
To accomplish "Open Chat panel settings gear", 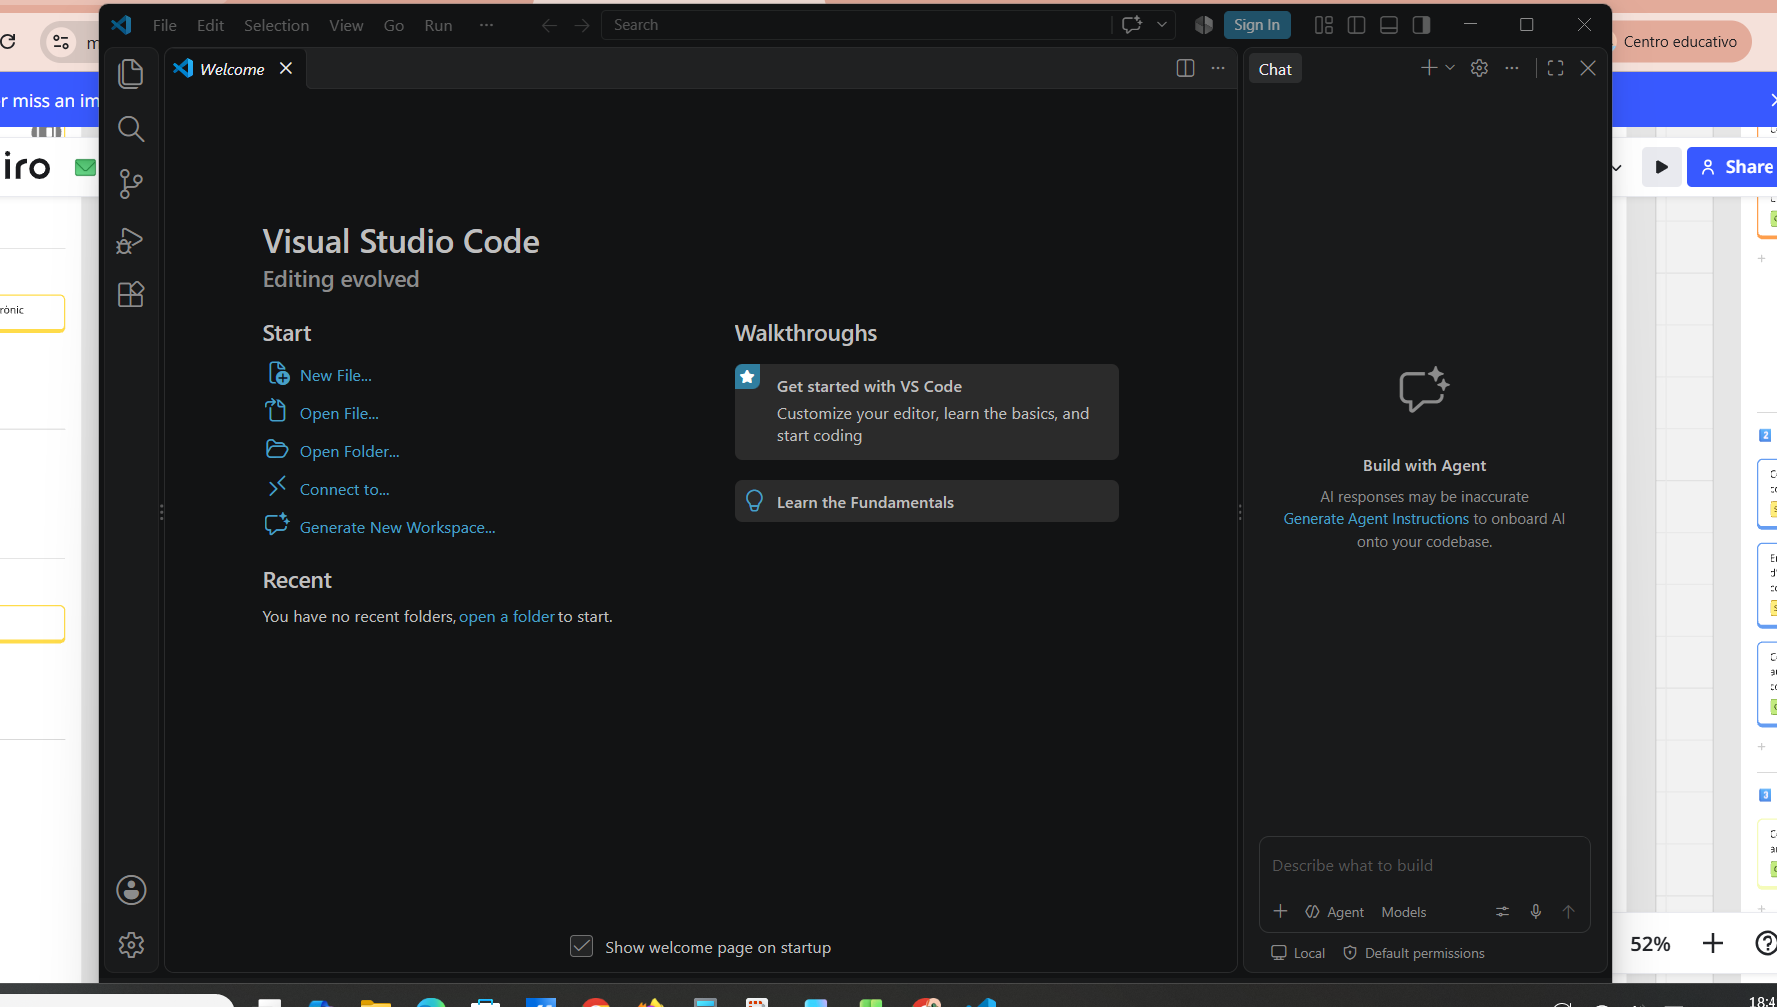I will click(x=1479, y=68).
